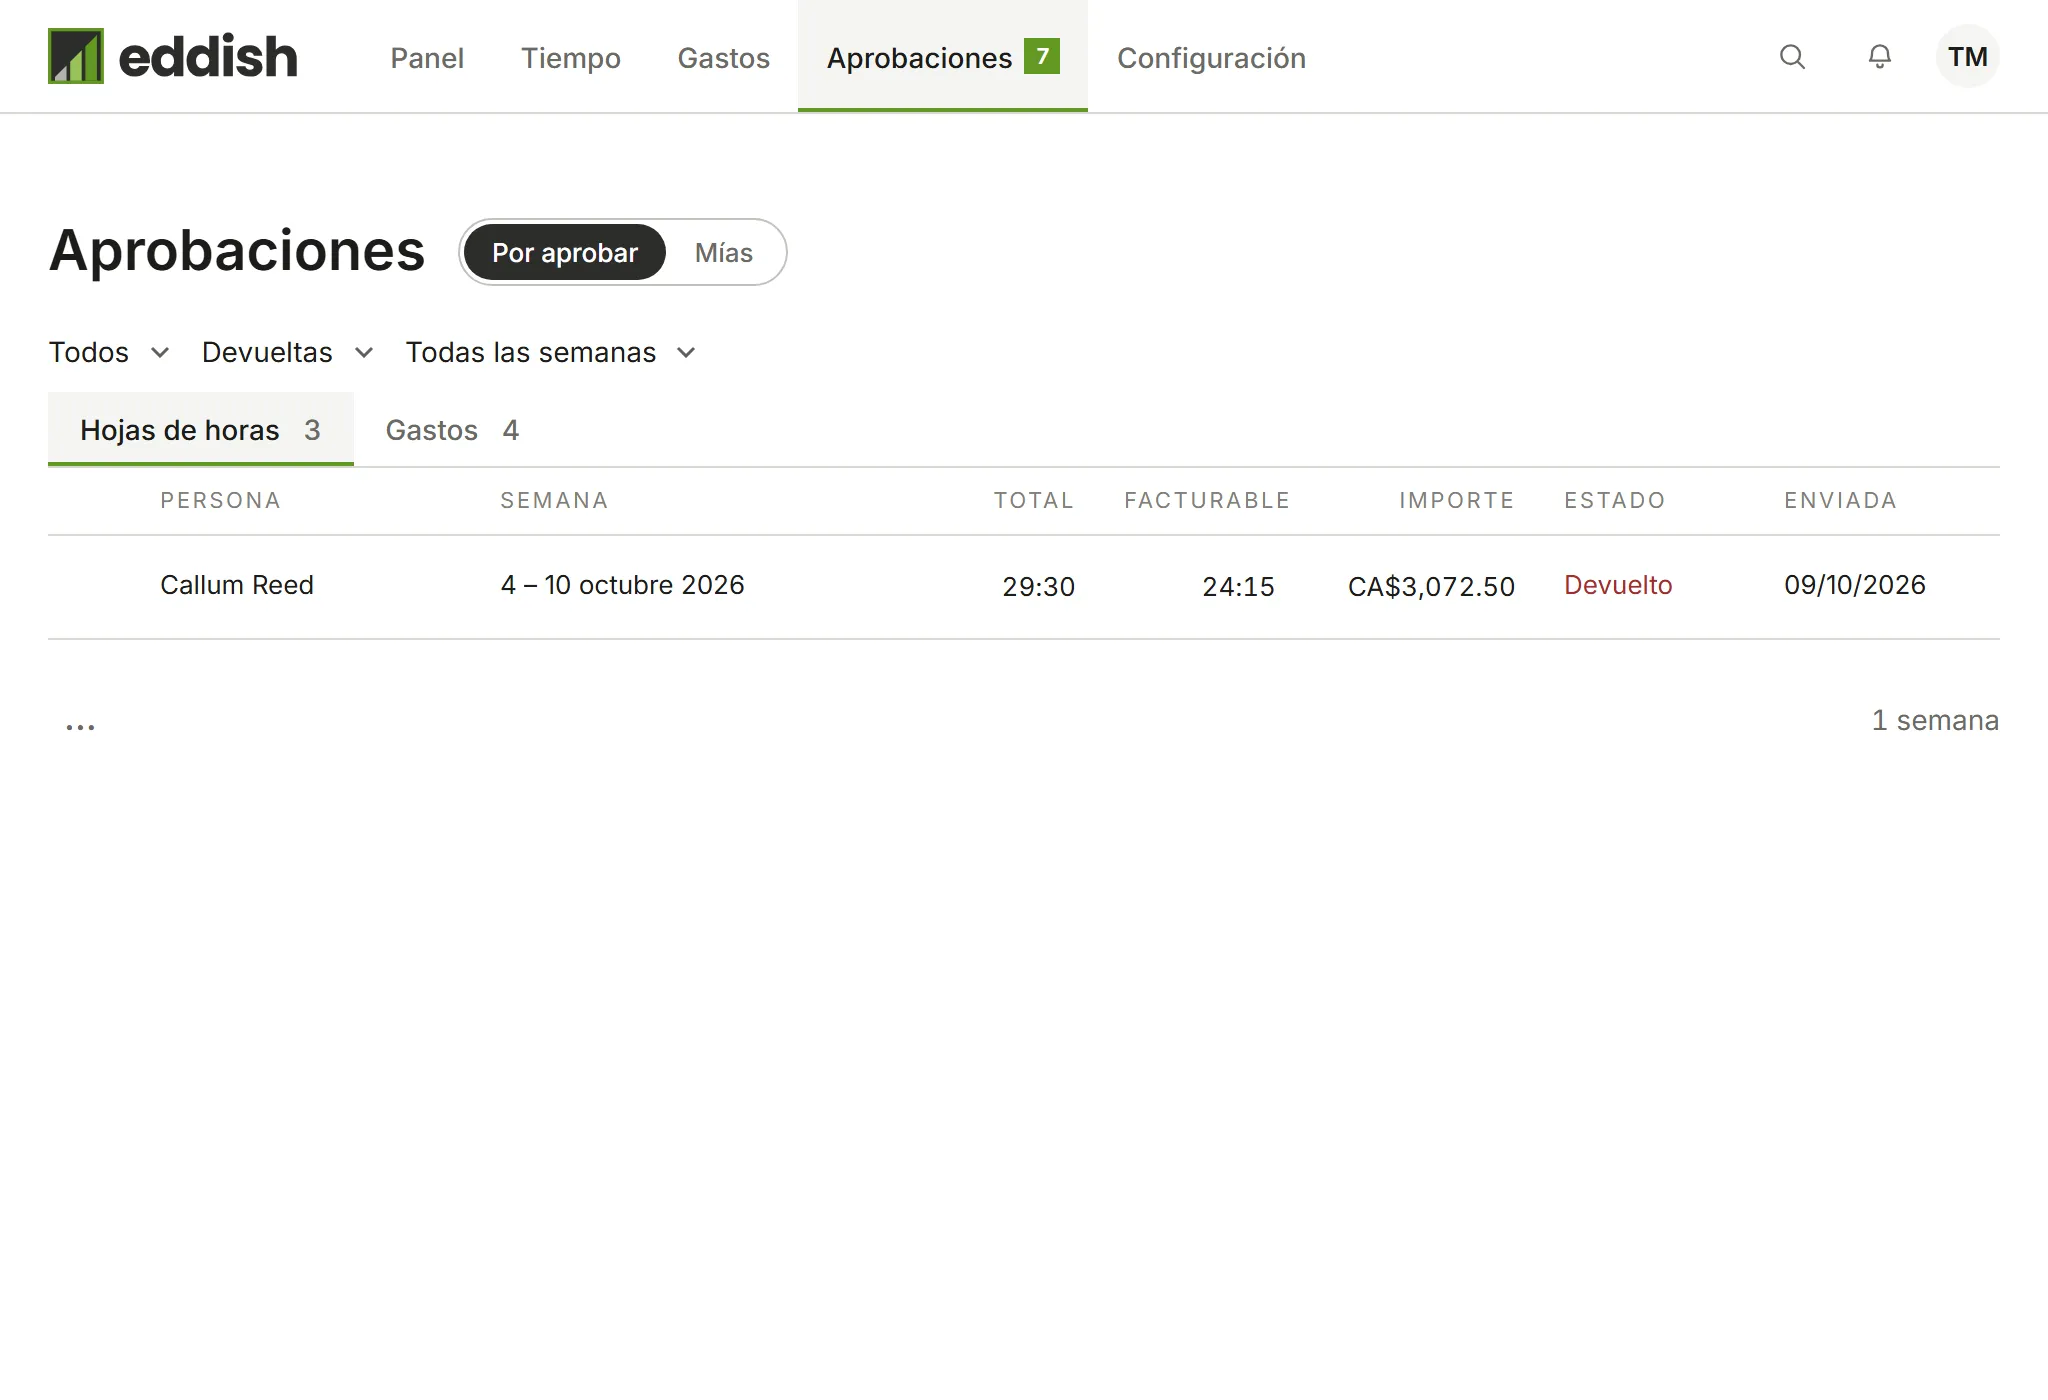Open Callum Reed's timesheet row
The width and height of the screenshot is (2048, 1400).
[x=1024, y=587]
